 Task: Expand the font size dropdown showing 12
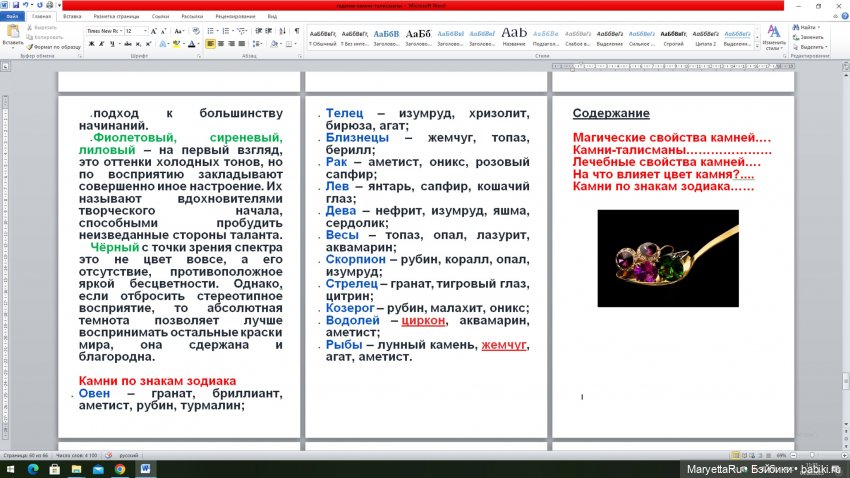146,31
